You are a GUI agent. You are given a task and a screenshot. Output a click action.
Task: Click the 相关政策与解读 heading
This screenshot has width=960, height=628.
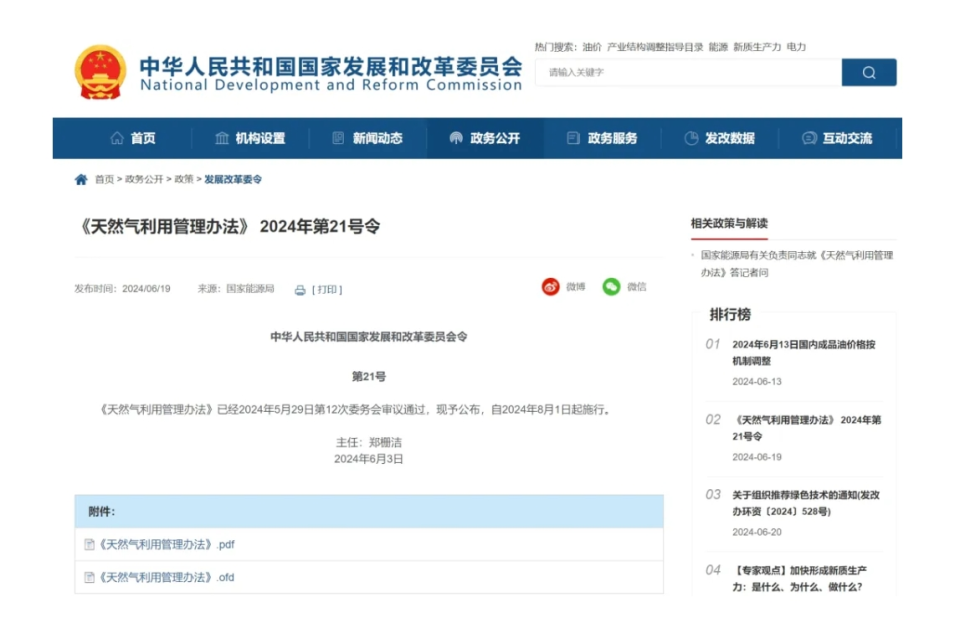(729, 223)
